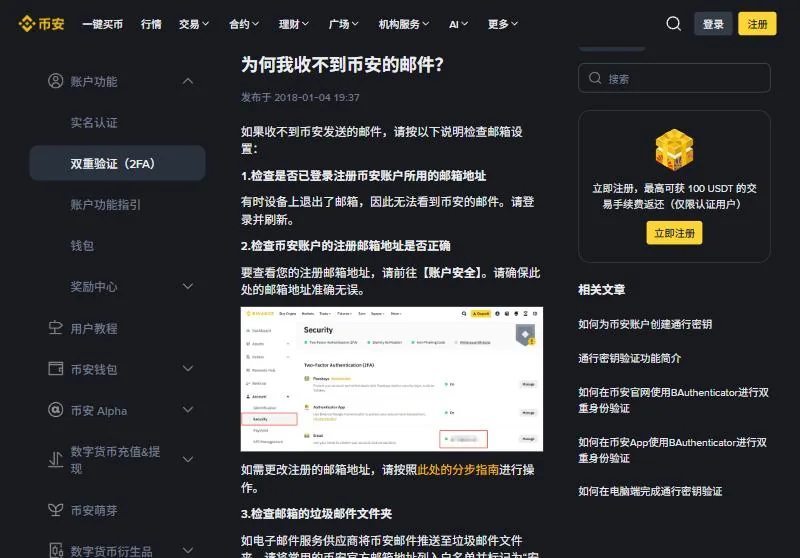Click the 相关文章 heading
This screenshot has height=558, width=800.
(x=602, y=290)
